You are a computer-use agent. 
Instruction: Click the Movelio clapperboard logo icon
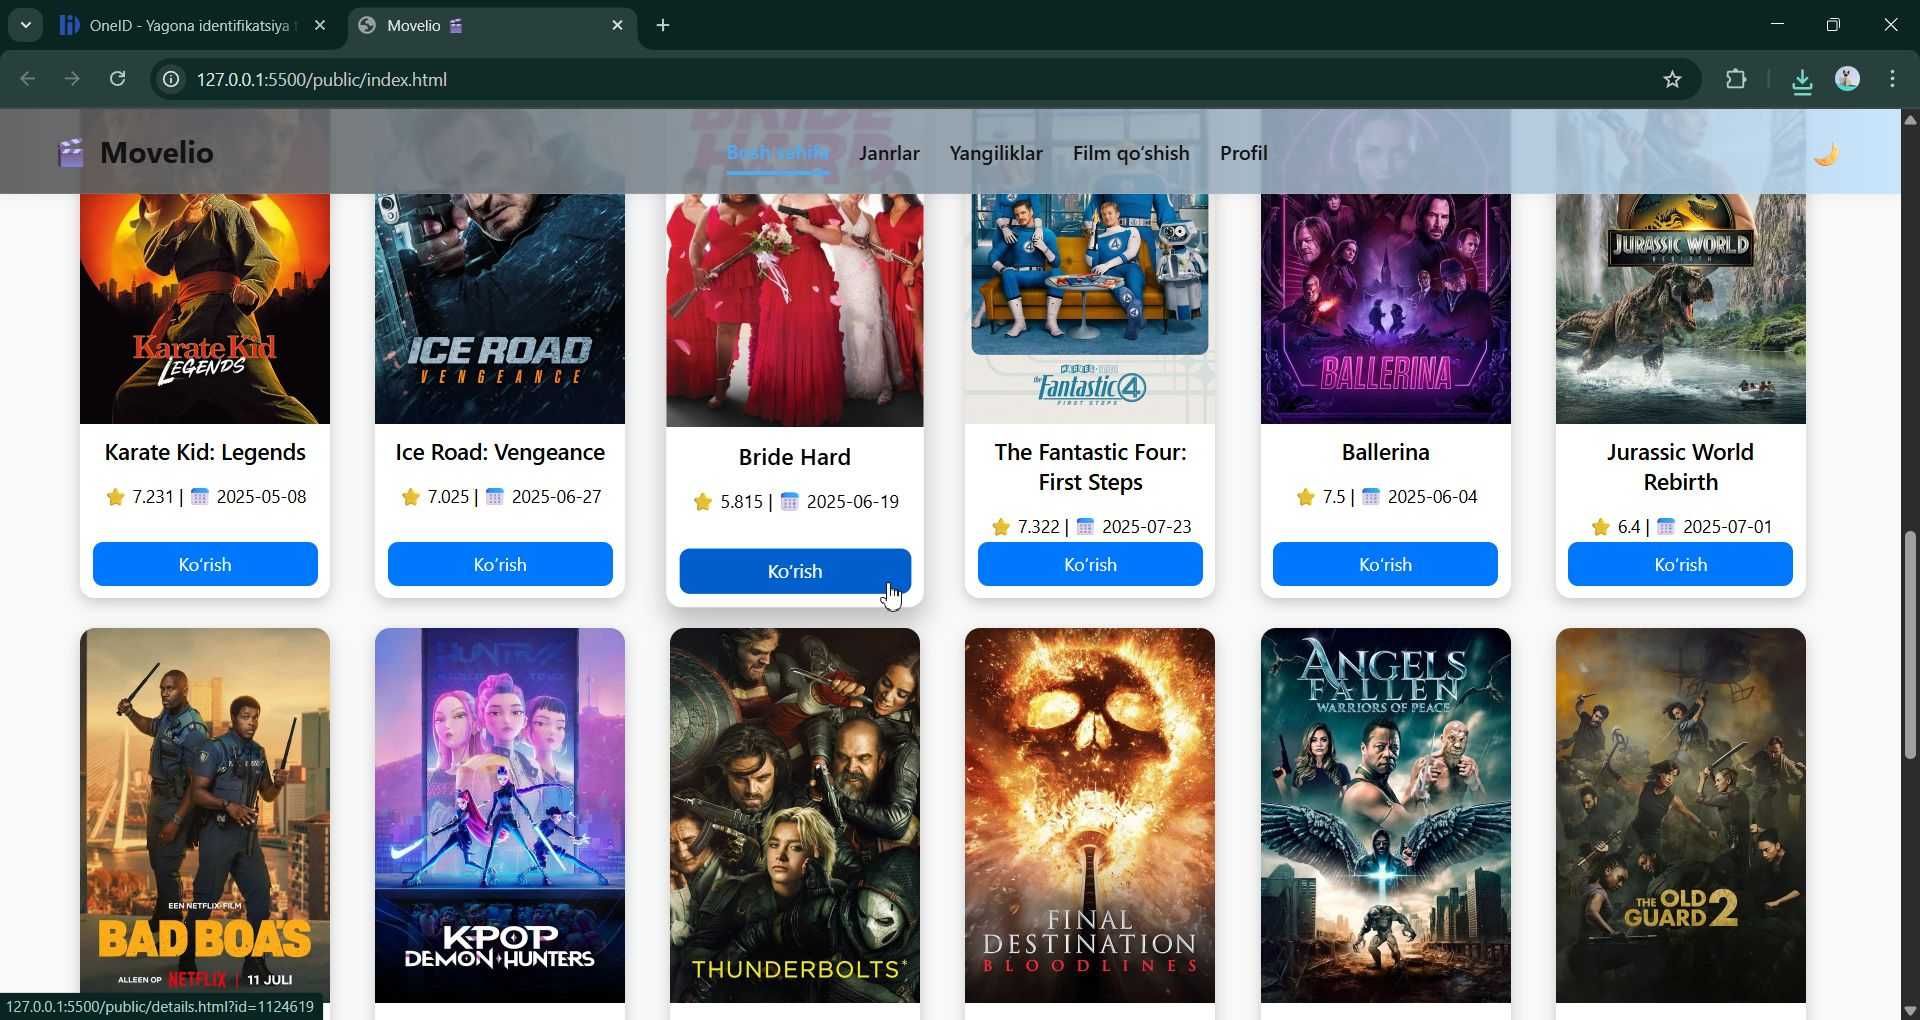click(x=70, y=153)
